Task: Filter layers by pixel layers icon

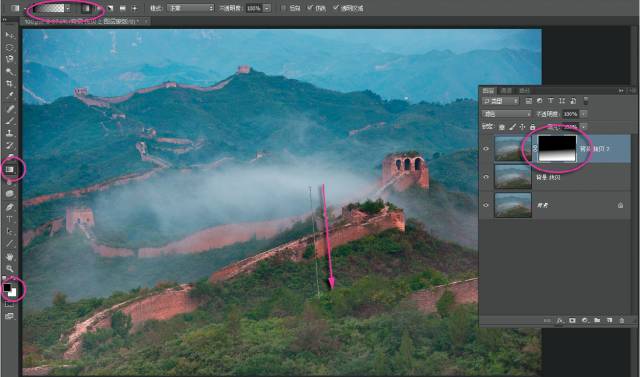Action: click(529, 101)
